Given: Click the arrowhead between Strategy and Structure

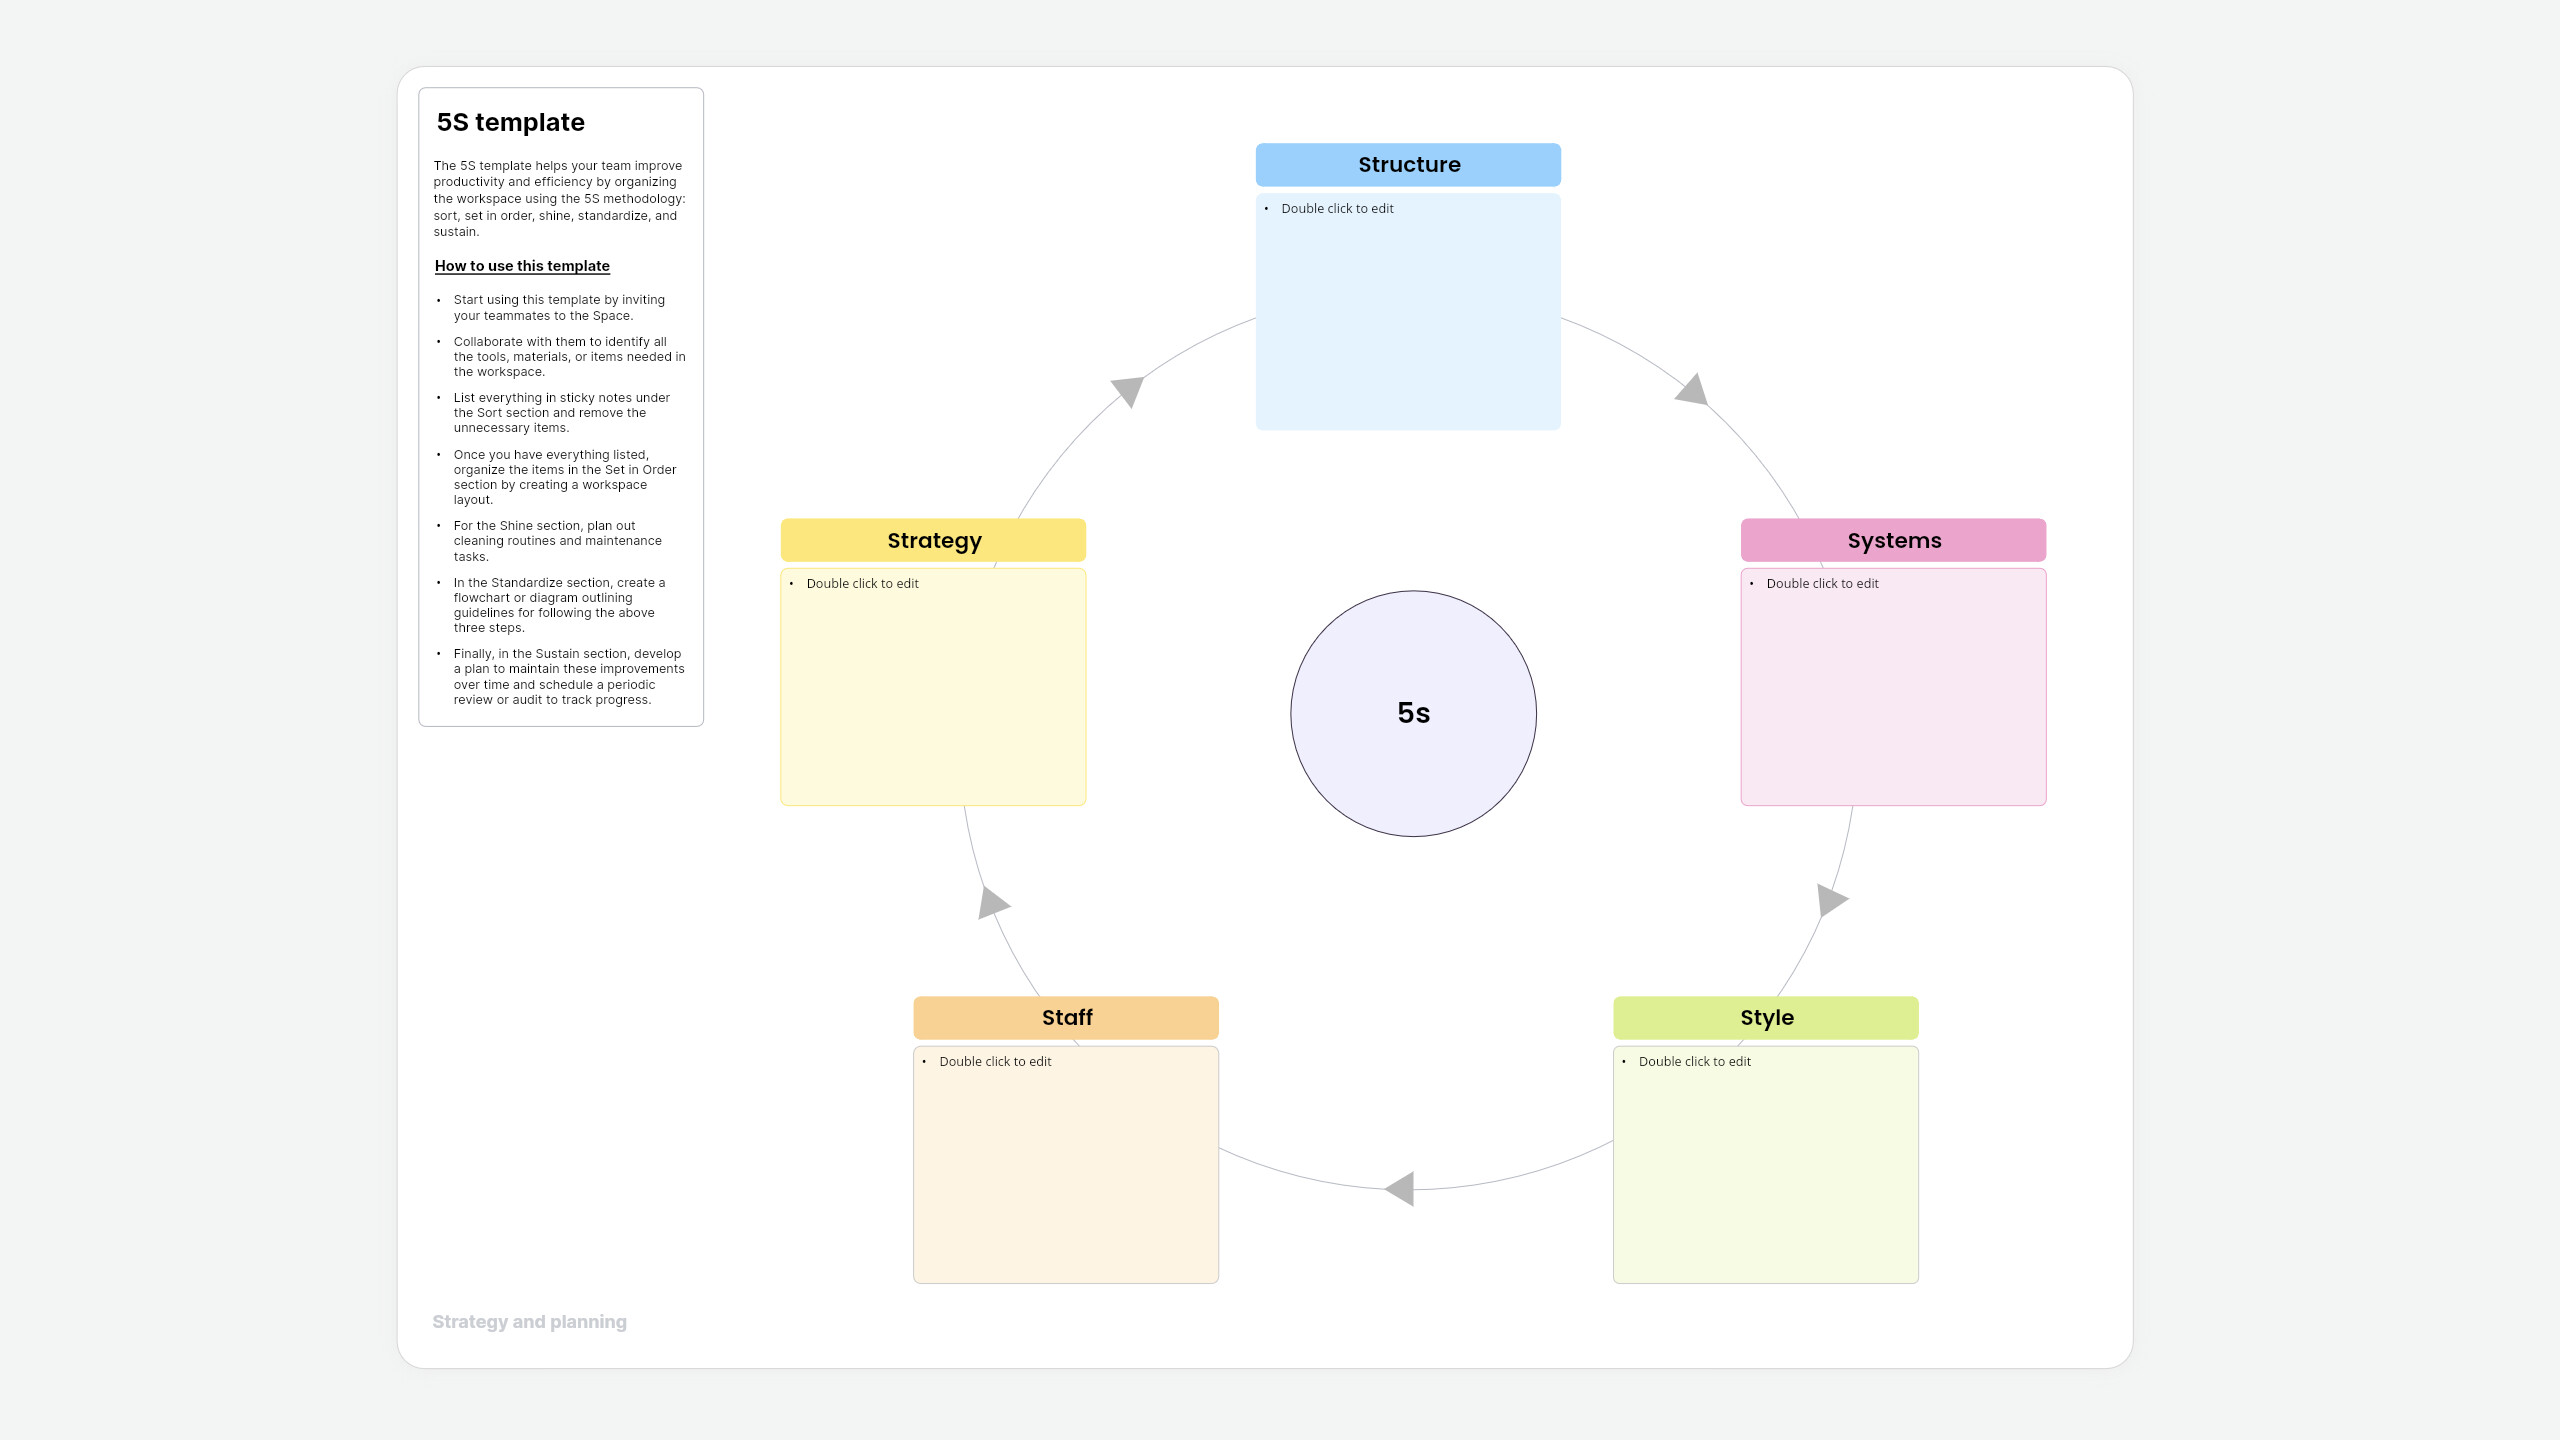Looking at the screenshot, I should tap(1128, 390).
